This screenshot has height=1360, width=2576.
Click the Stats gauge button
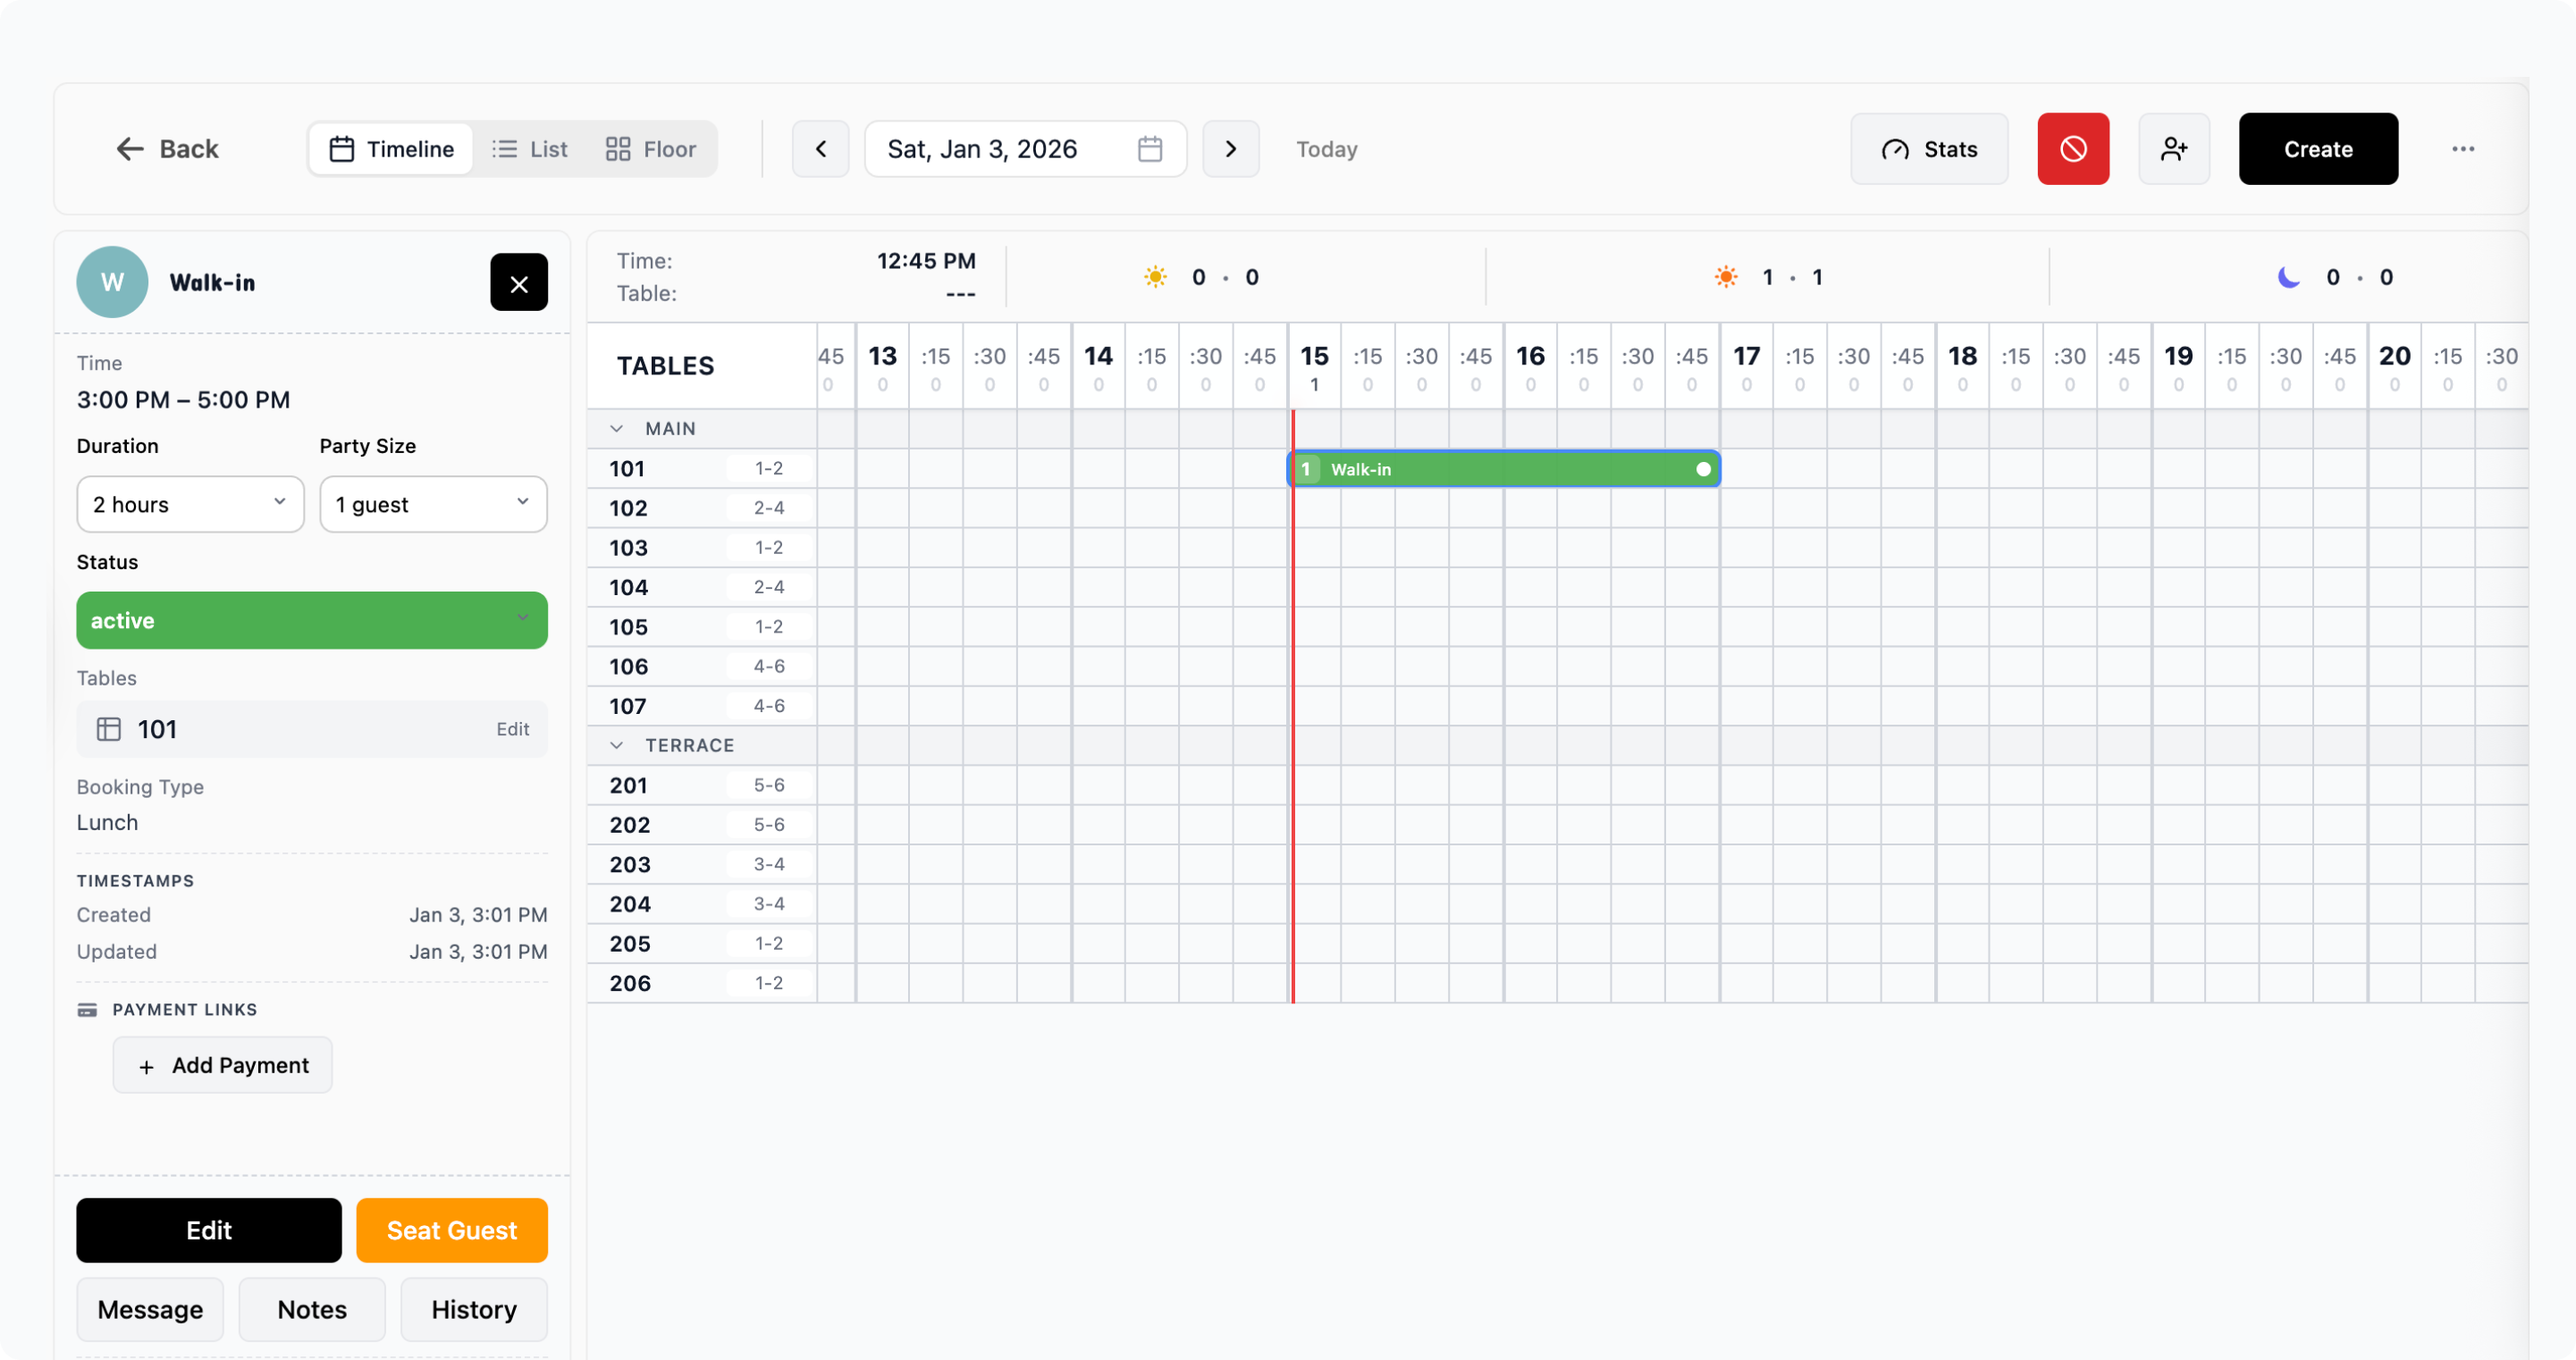coord(1929,149)
